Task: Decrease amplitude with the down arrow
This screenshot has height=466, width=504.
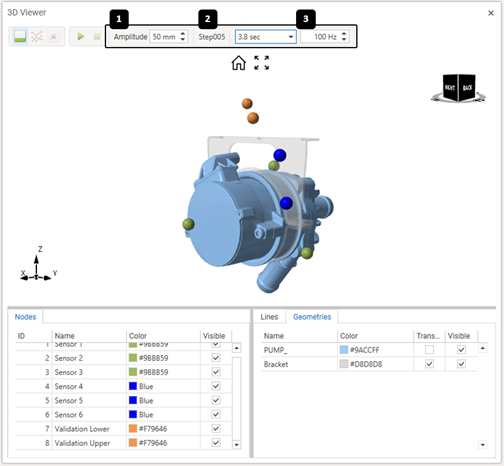Action: (x=183, y=40)
